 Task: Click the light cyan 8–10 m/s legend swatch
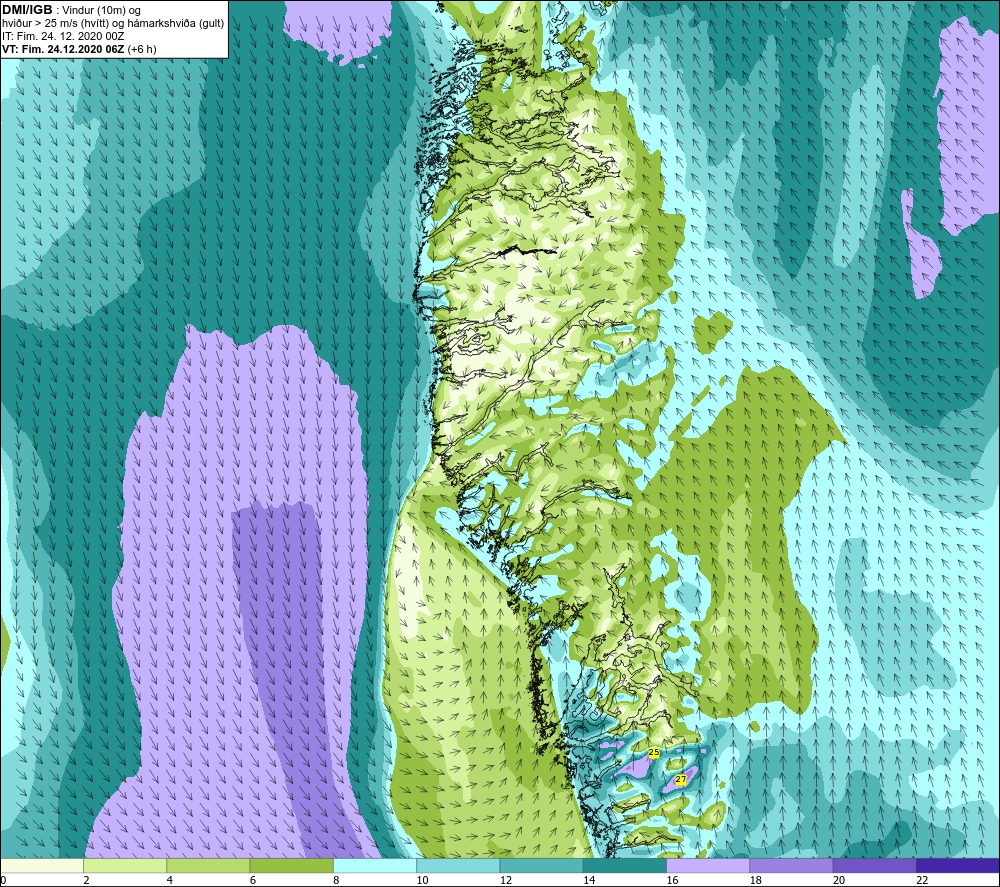point(375,865)
